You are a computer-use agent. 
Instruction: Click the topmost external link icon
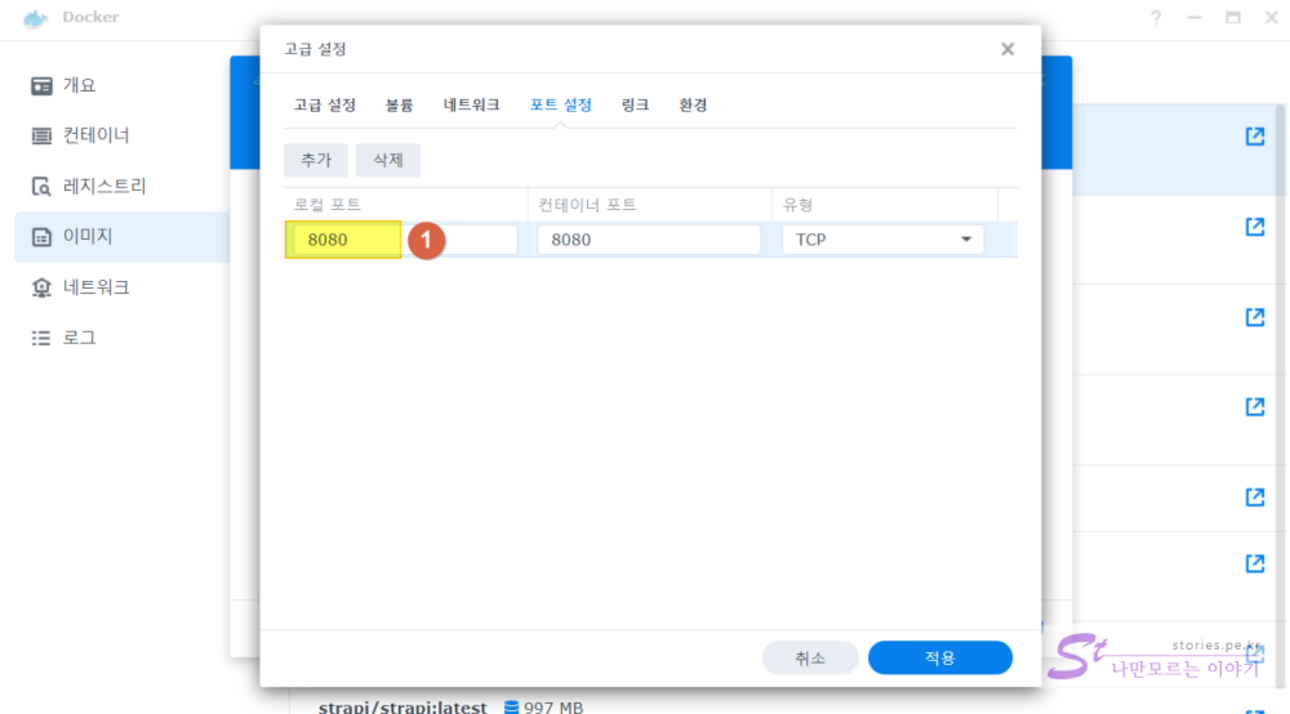pyautogui.click(x=1254, y=137)
